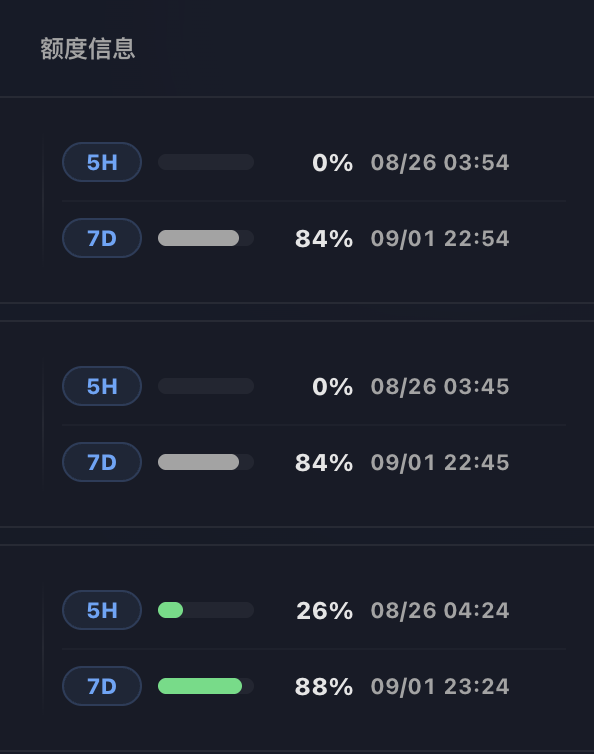Image resolution: width=594 pixels, height=754 pixels.
Task: Click the 7D badge with 22:54 reset
Action: pyautogui.click(x=102, y=238)
